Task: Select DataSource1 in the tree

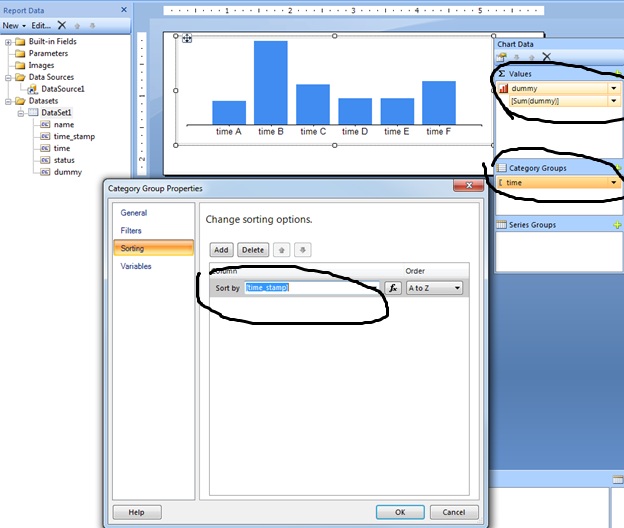Action: pos(63,89)
